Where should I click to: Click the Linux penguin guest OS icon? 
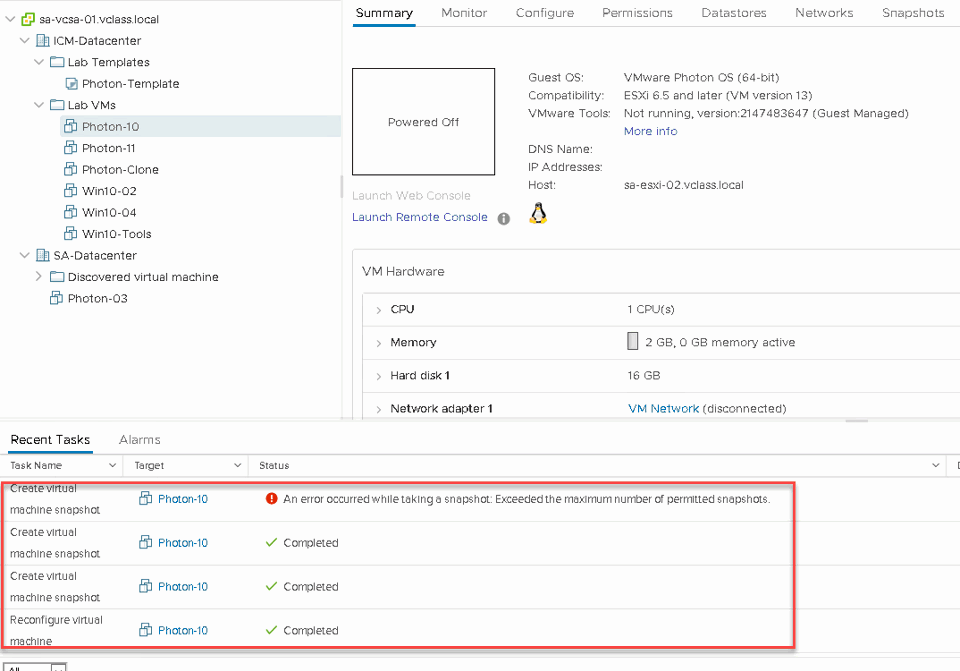point(538,214)
